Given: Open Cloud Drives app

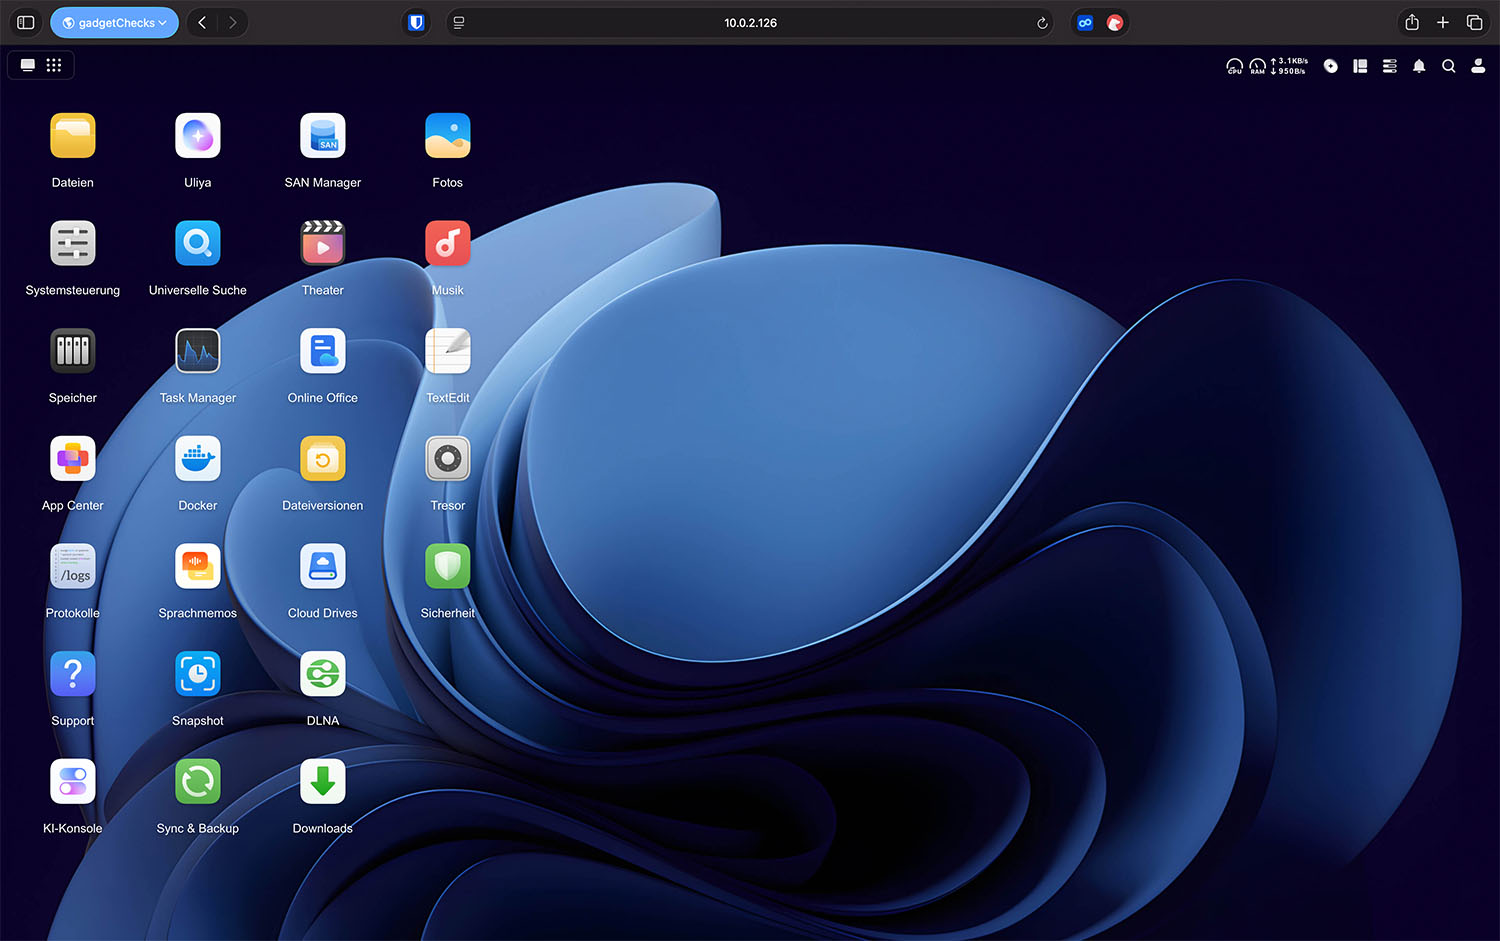Looking at the screenshot, I should click(x=322, y=568).
